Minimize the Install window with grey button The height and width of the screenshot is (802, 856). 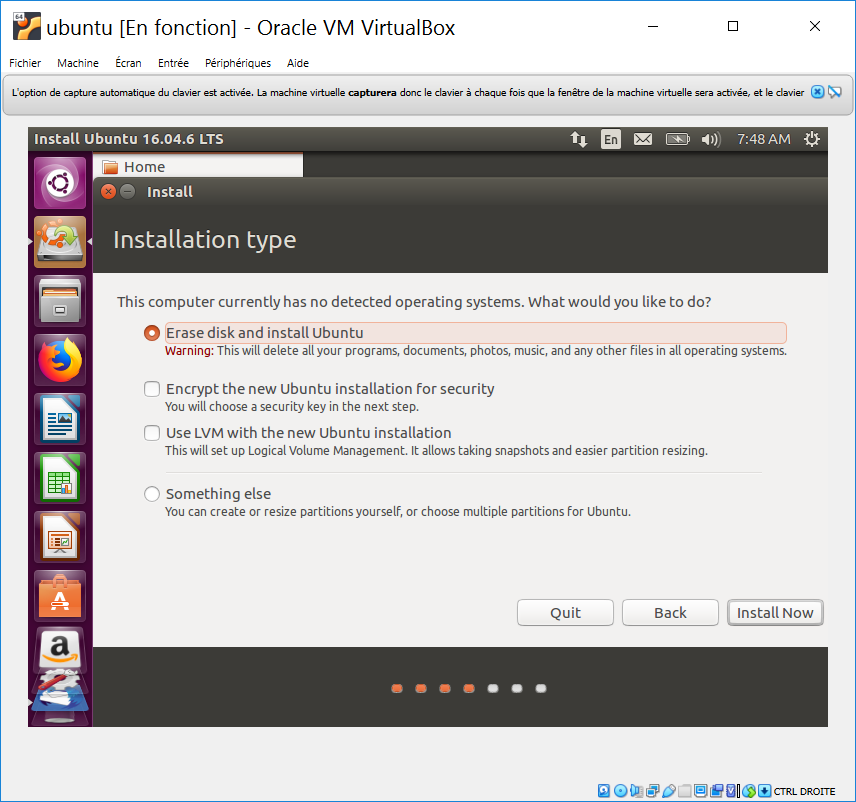click(x=128, y=192)
